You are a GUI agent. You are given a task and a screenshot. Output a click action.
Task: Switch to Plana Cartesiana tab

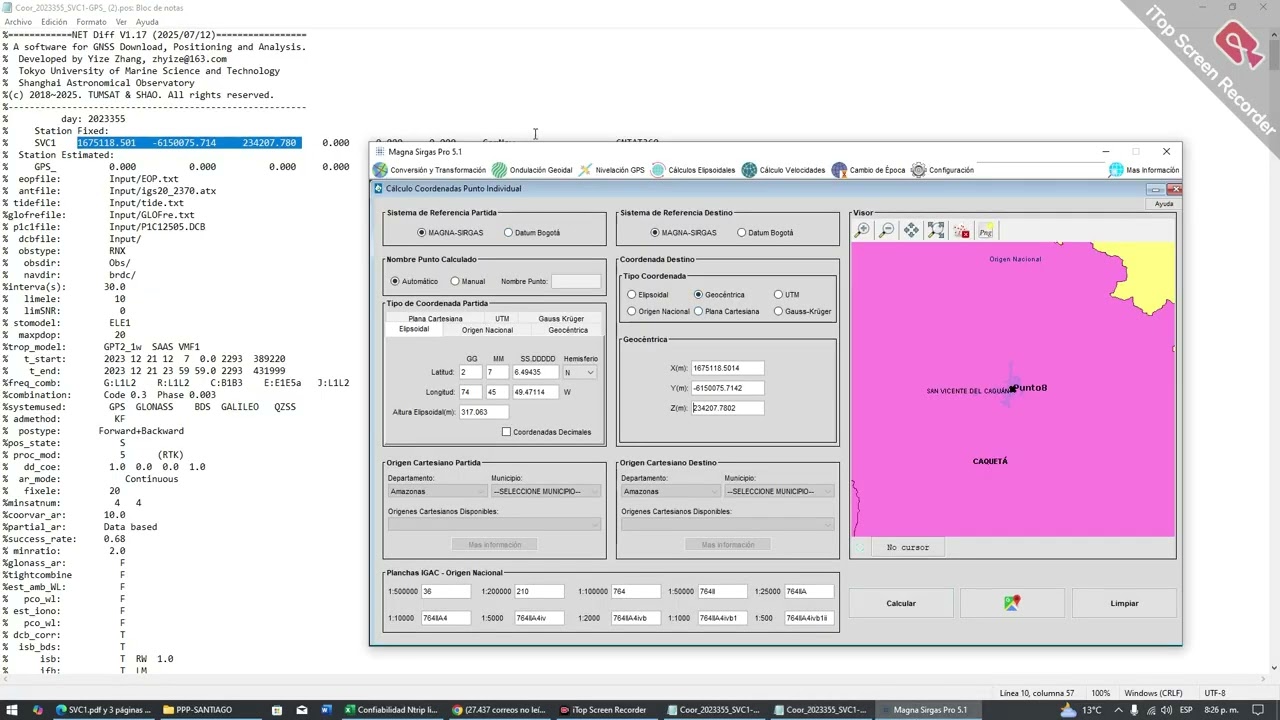pyautogui.click(x=435, y=319)
